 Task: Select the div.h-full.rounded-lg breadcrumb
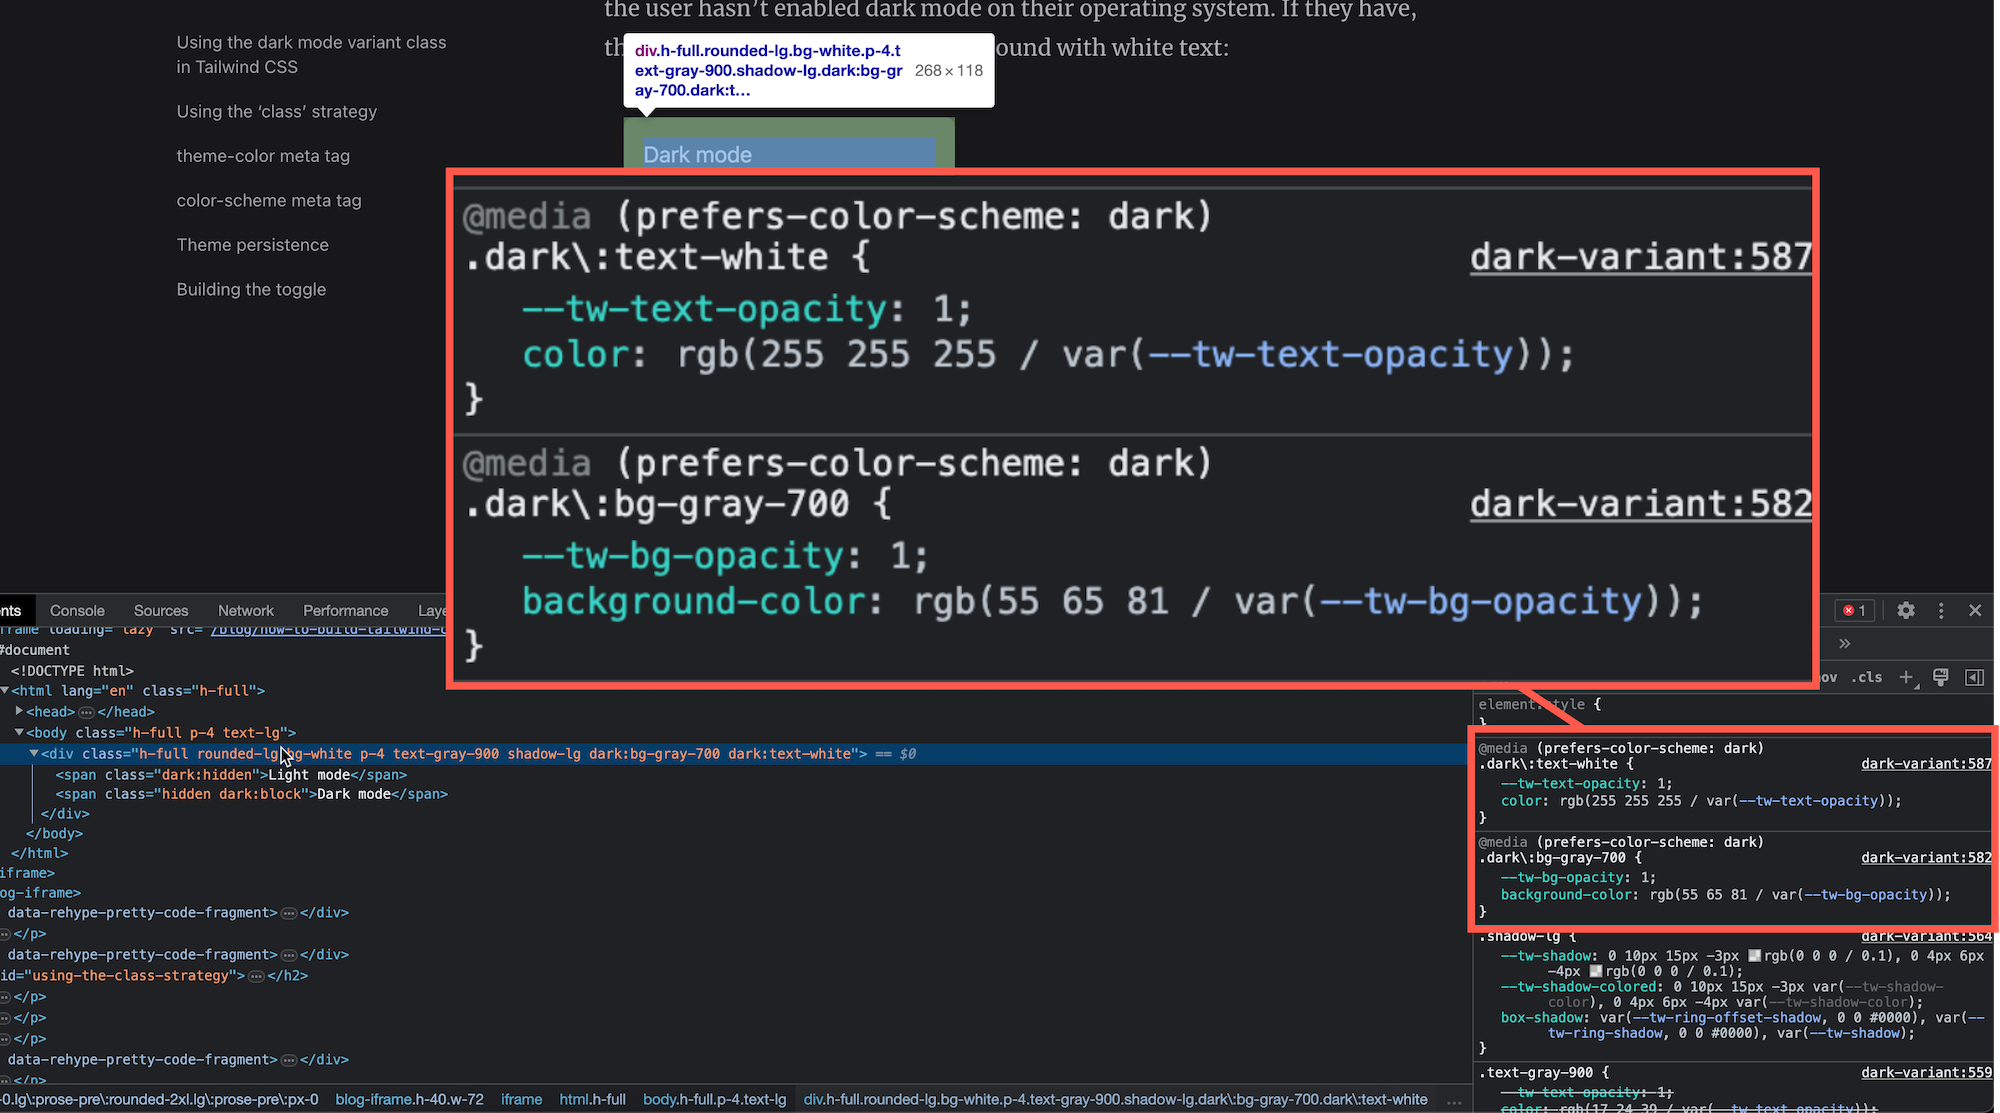click(x=1115, y=1099)
